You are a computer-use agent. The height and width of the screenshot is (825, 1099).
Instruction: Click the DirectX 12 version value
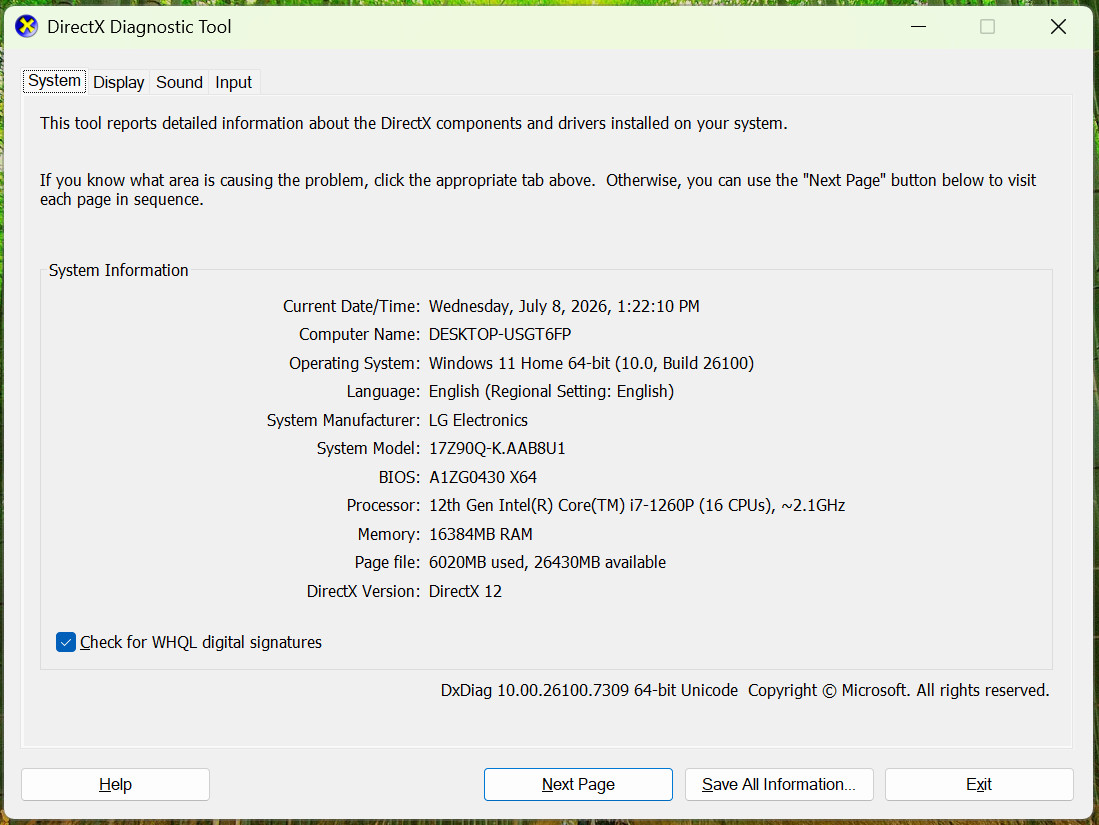click(465, 591)
